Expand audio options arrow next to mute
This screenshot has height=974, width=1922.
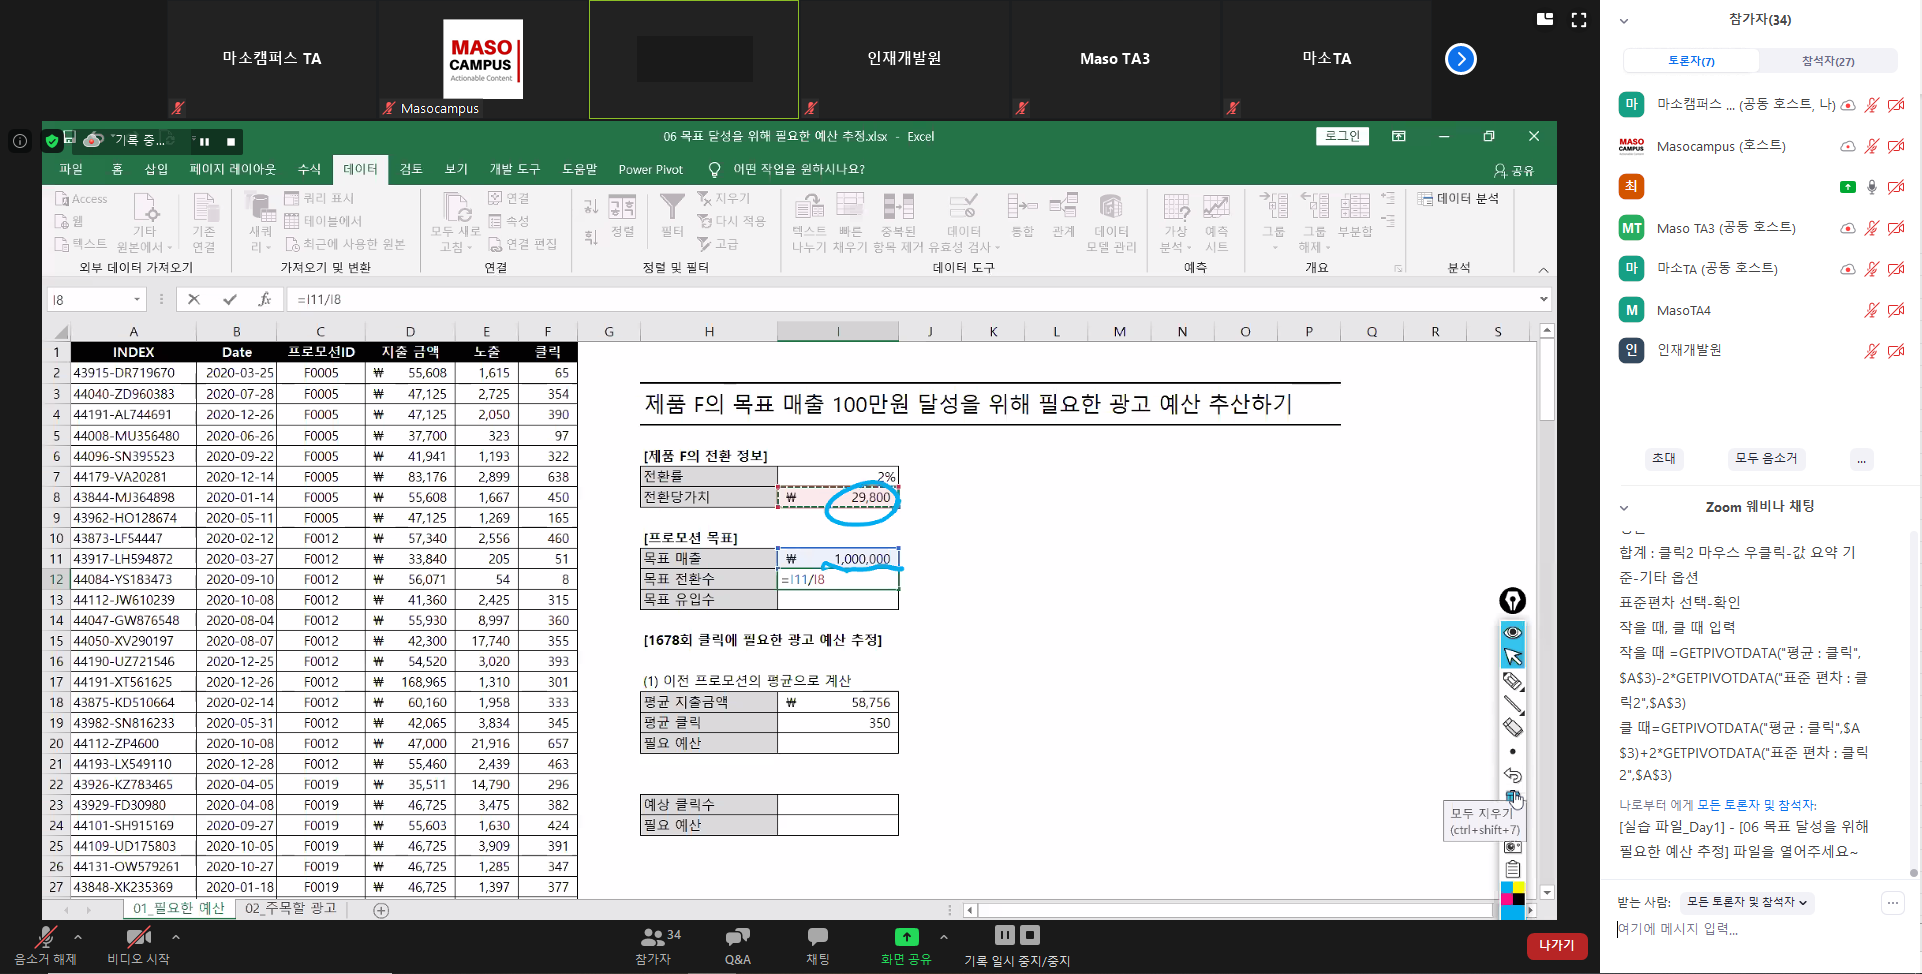[x=78, y=937]
